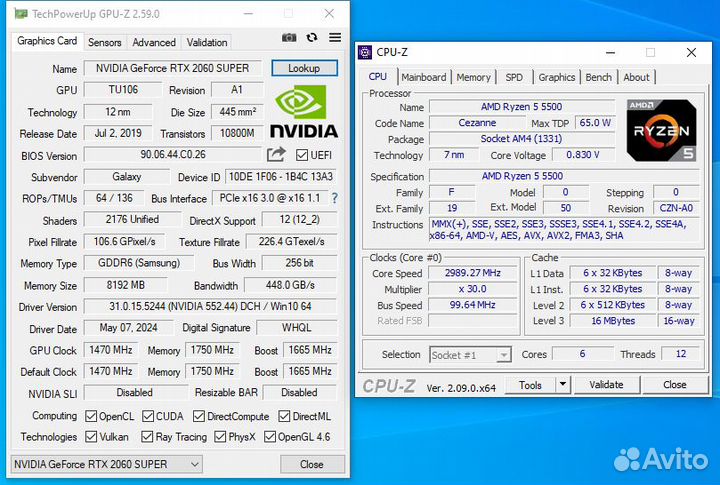
Task: Switch to the Validation tab in GPU-Z
Action: pyautogui.click(x=207, y=42)
